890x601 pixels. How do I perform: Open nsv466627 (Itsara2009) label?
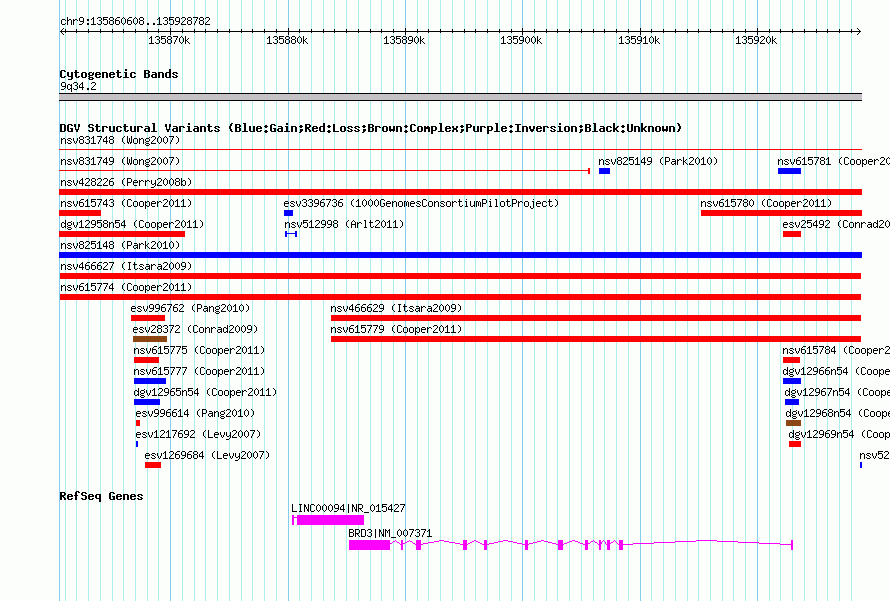click(126, 266)
